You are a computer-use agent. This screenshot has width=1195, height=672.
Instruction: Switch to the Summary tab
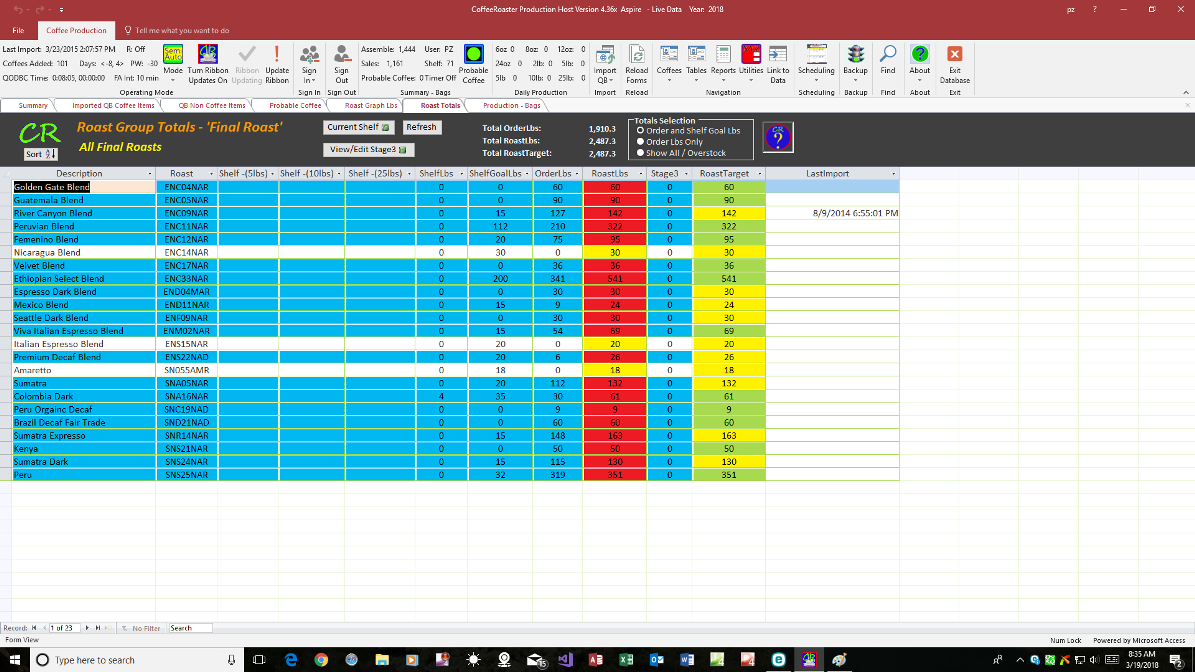[x=33, y=106]
